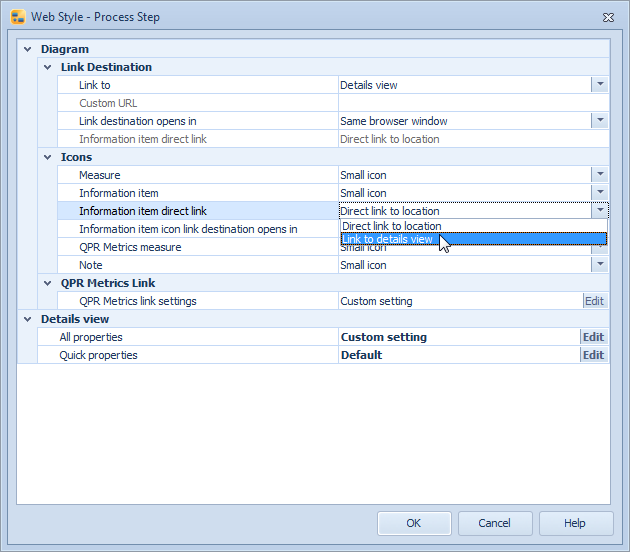Screen dimensions: 630x552
Task: Close the Web Style dialog
Action: (608, 17)
